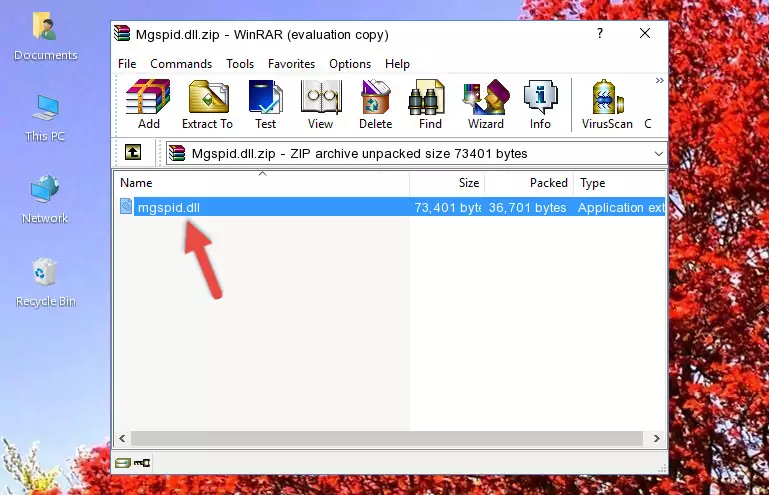Click the WinRAR title bar icon
The image size is (769, 495).
122,33
